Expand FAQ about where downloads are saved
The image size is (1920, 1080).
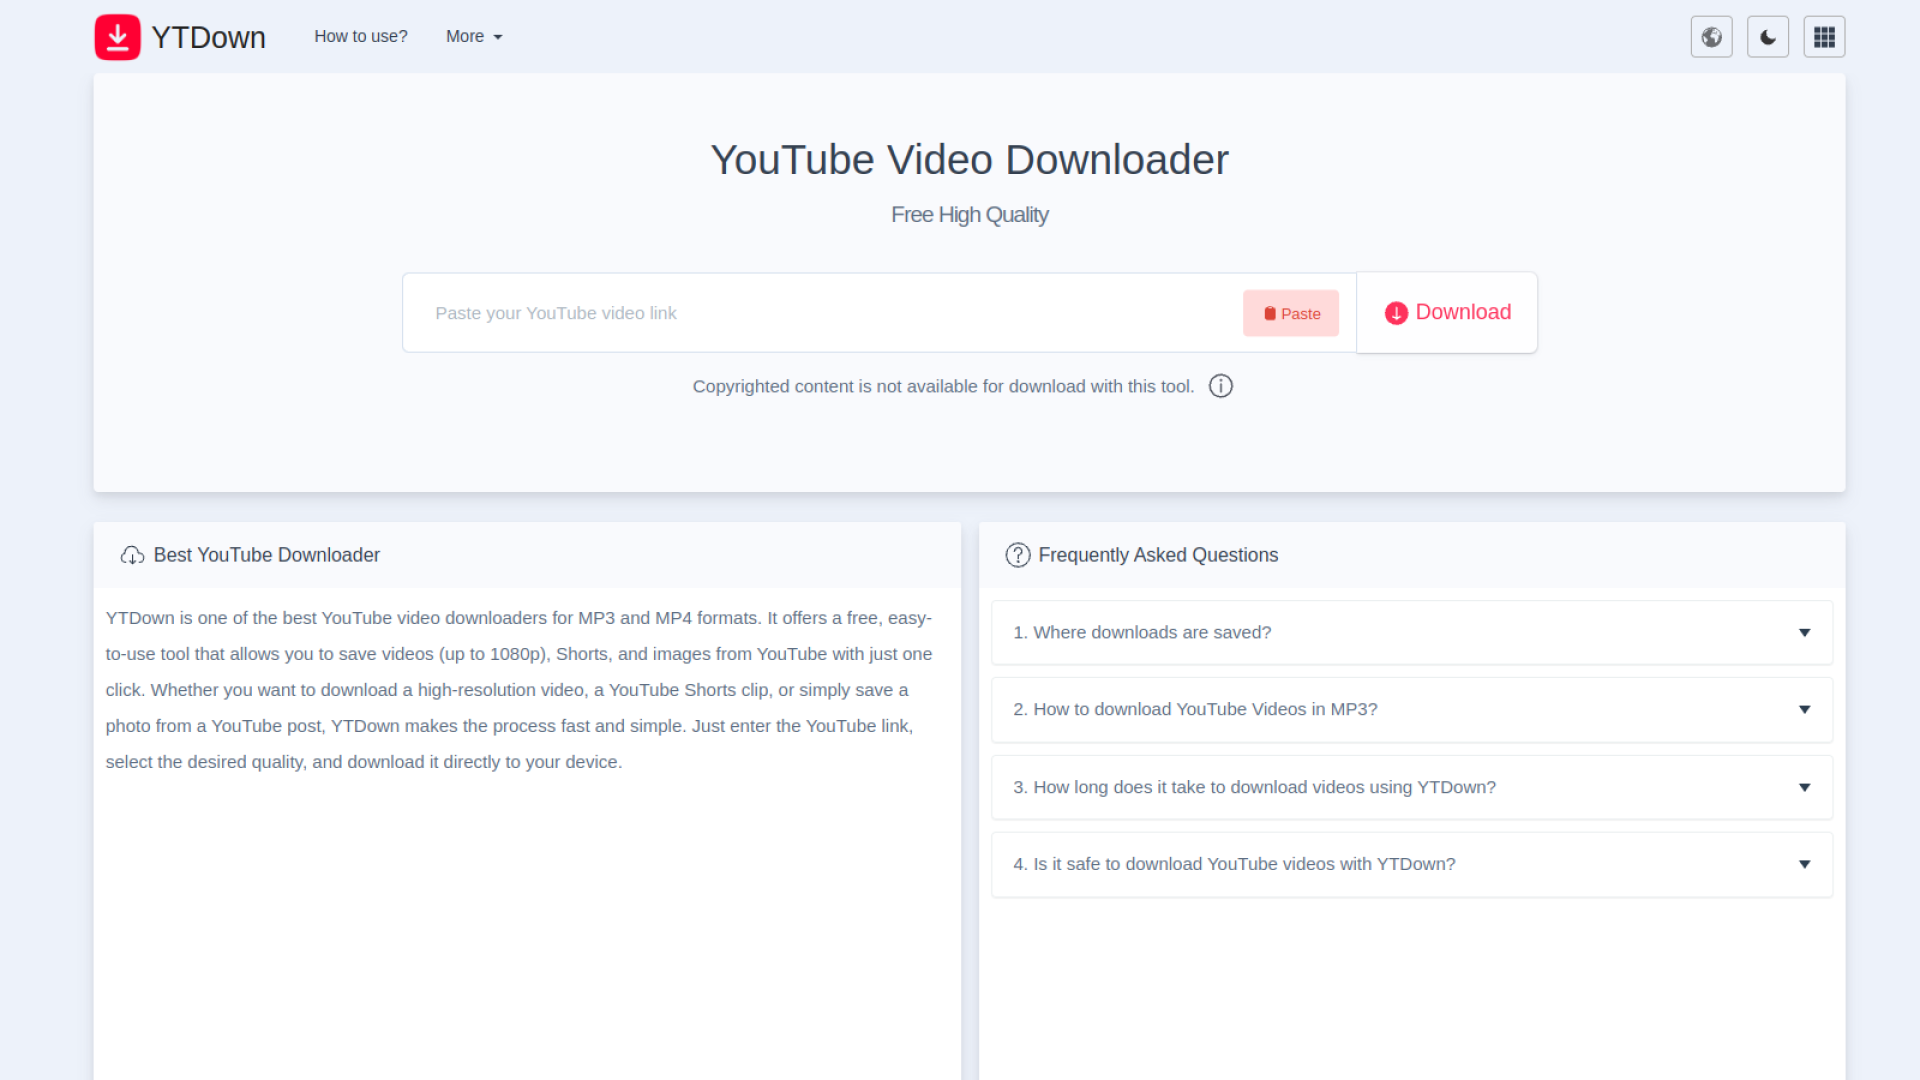(1410, 632)
